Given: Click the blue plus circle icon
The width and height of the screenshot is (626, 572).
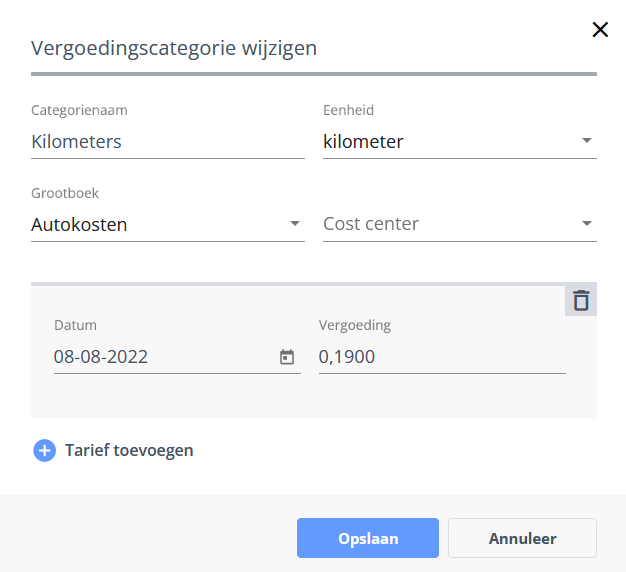Looking at the screenshot, I should 44,451.
